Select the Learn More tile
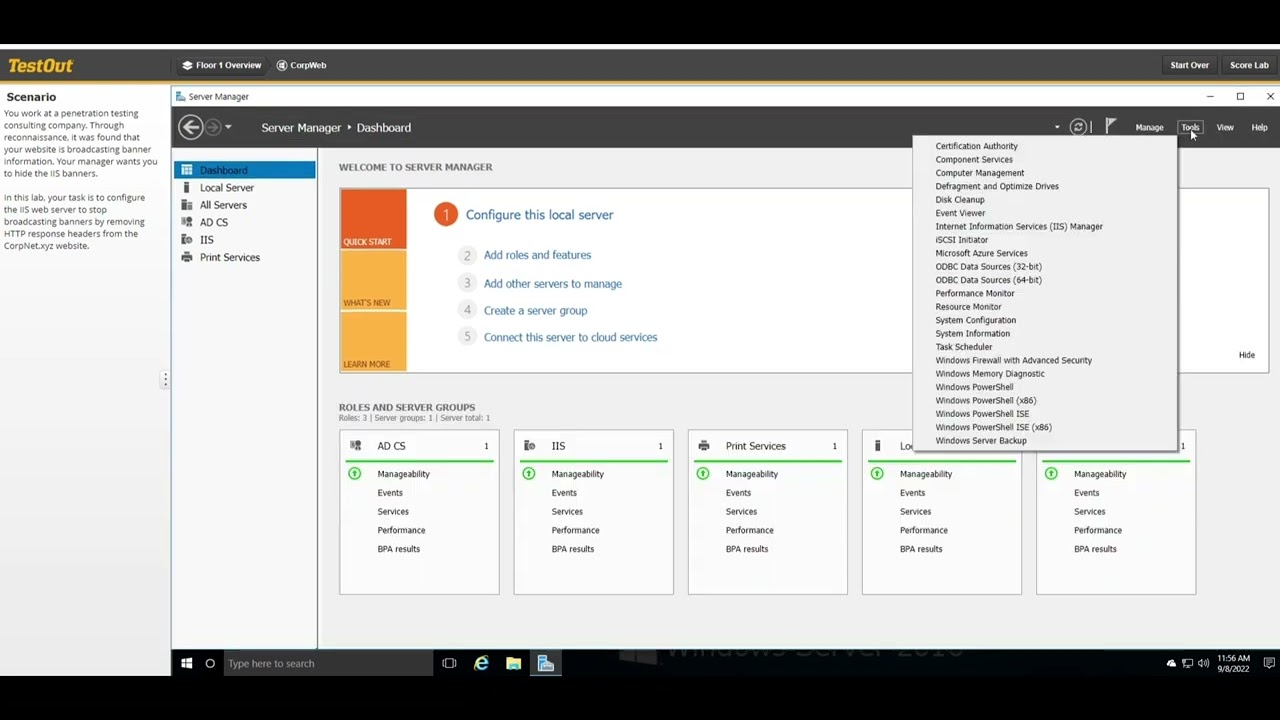The height and width of the screenshot is (720, 1280). [x=373, y=341]
